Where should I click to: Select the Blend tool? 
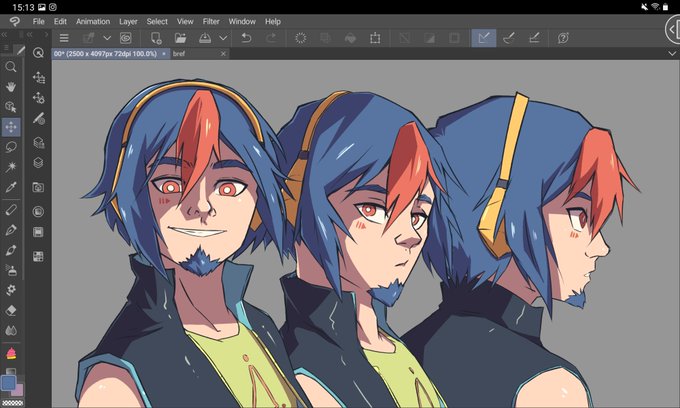11,330
